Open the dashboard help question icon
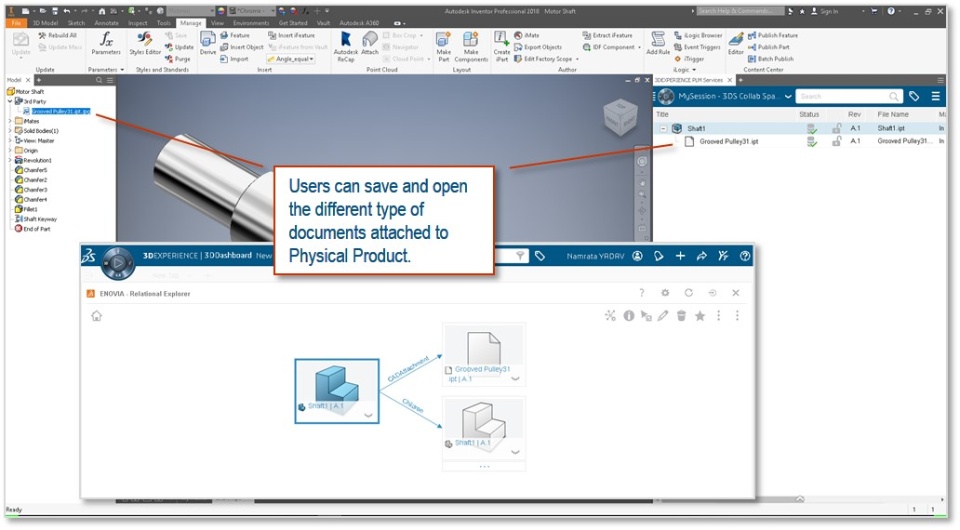 745,256
